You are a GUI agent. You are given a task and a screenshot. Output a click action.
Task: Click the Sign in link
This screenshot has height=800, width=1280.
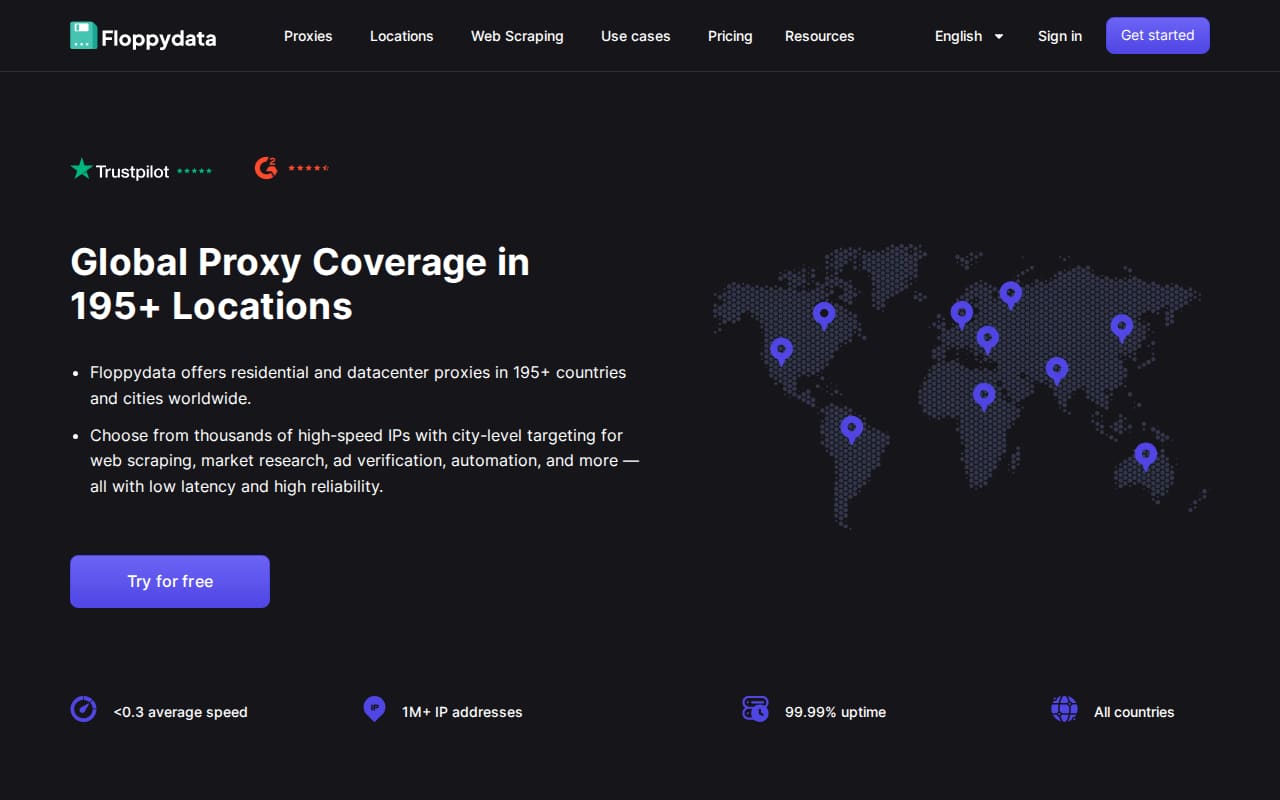point(1059,36)
